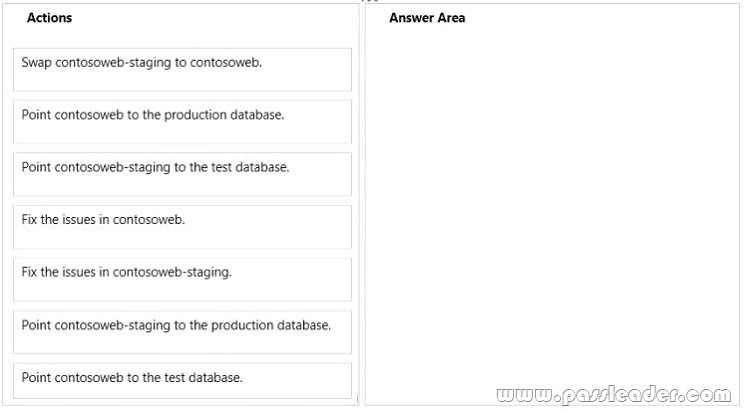Click 'test database' text in last action box
Viewport: 744px width, 411px height.
tap(203, 378)
